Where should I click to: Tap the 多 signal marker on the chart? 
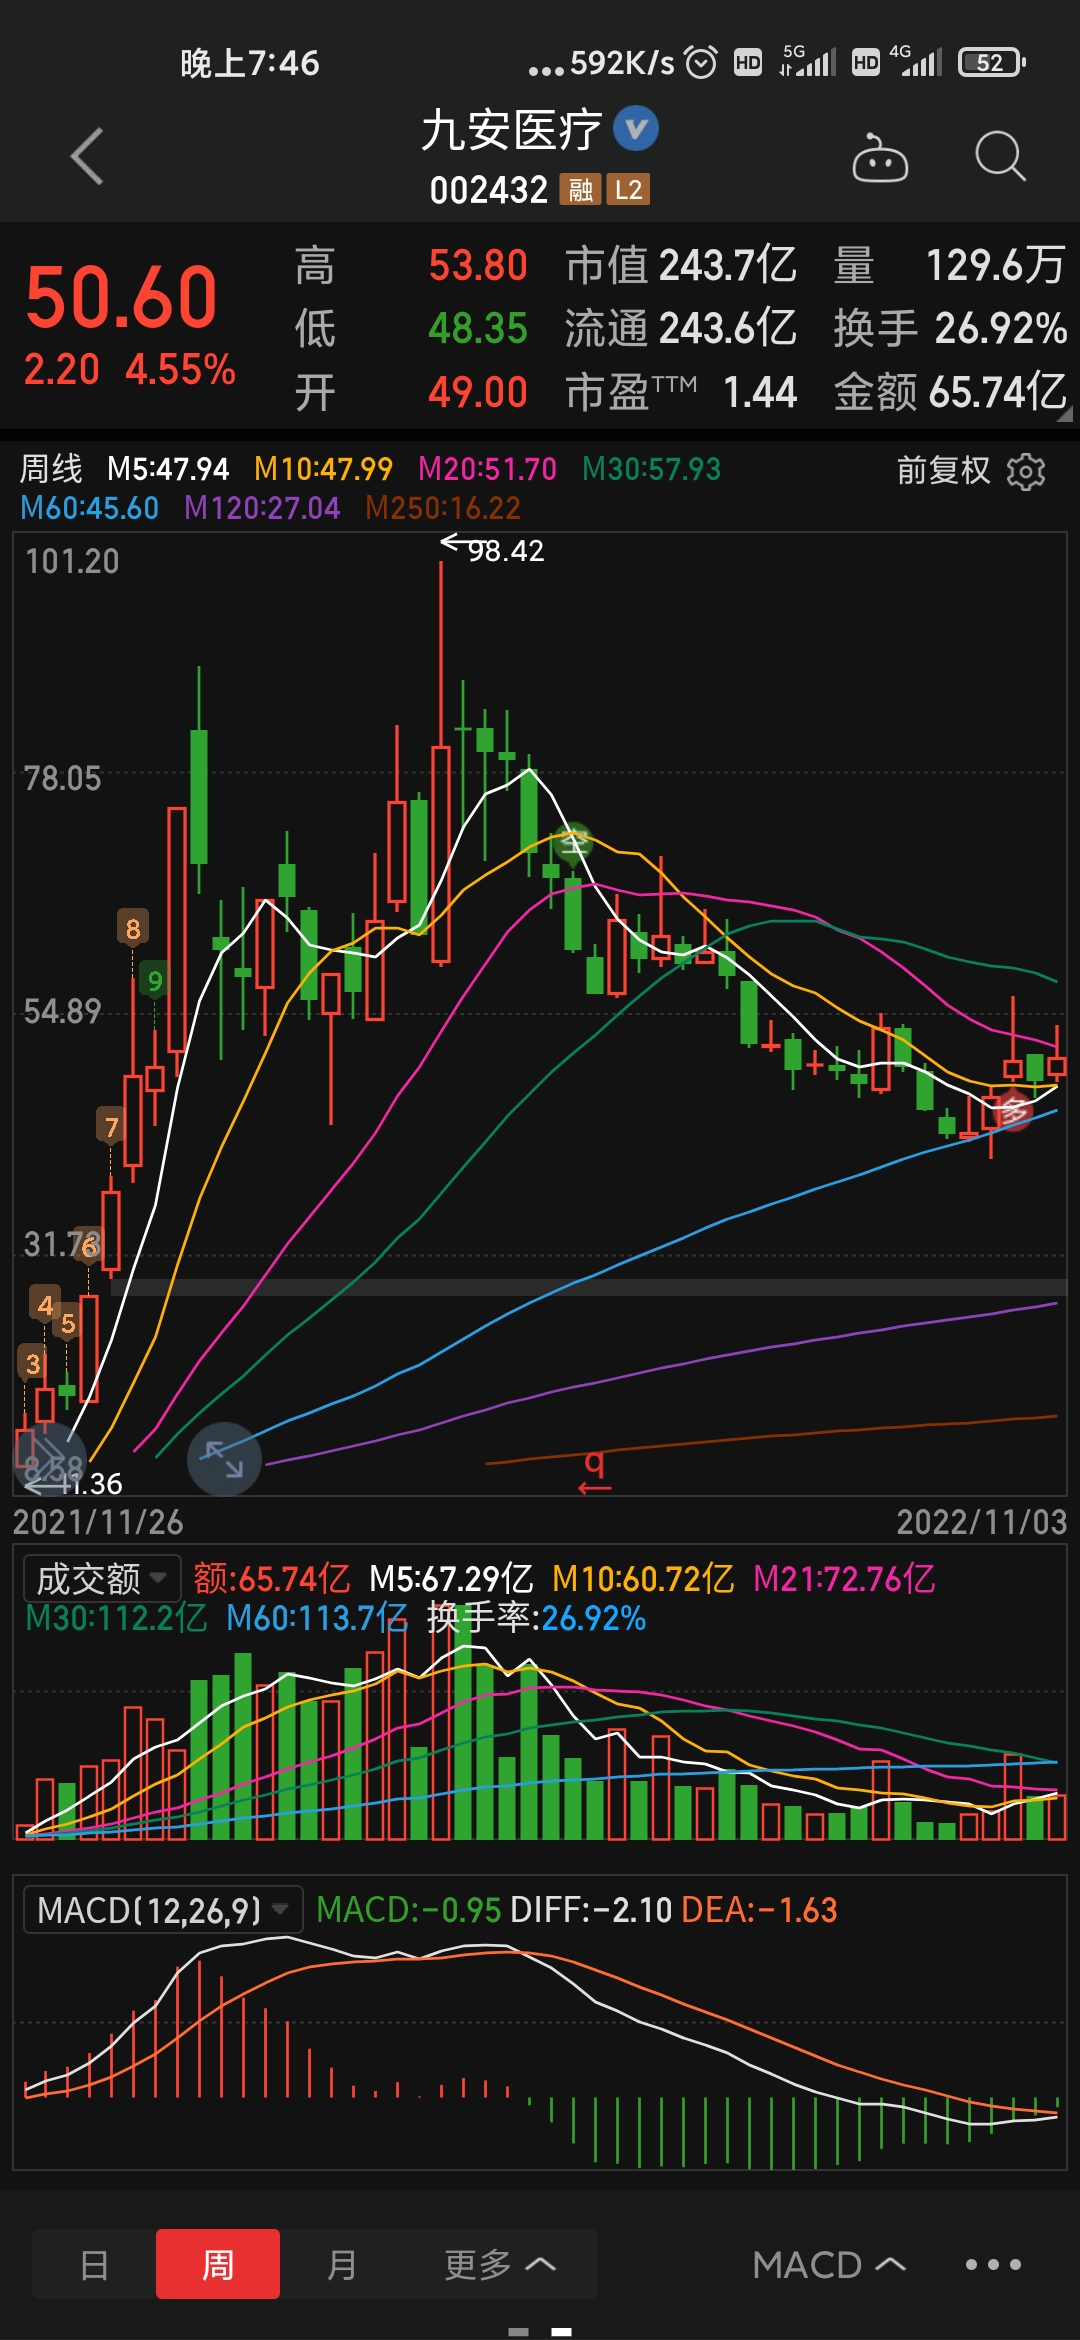tap(1014, 1110)
